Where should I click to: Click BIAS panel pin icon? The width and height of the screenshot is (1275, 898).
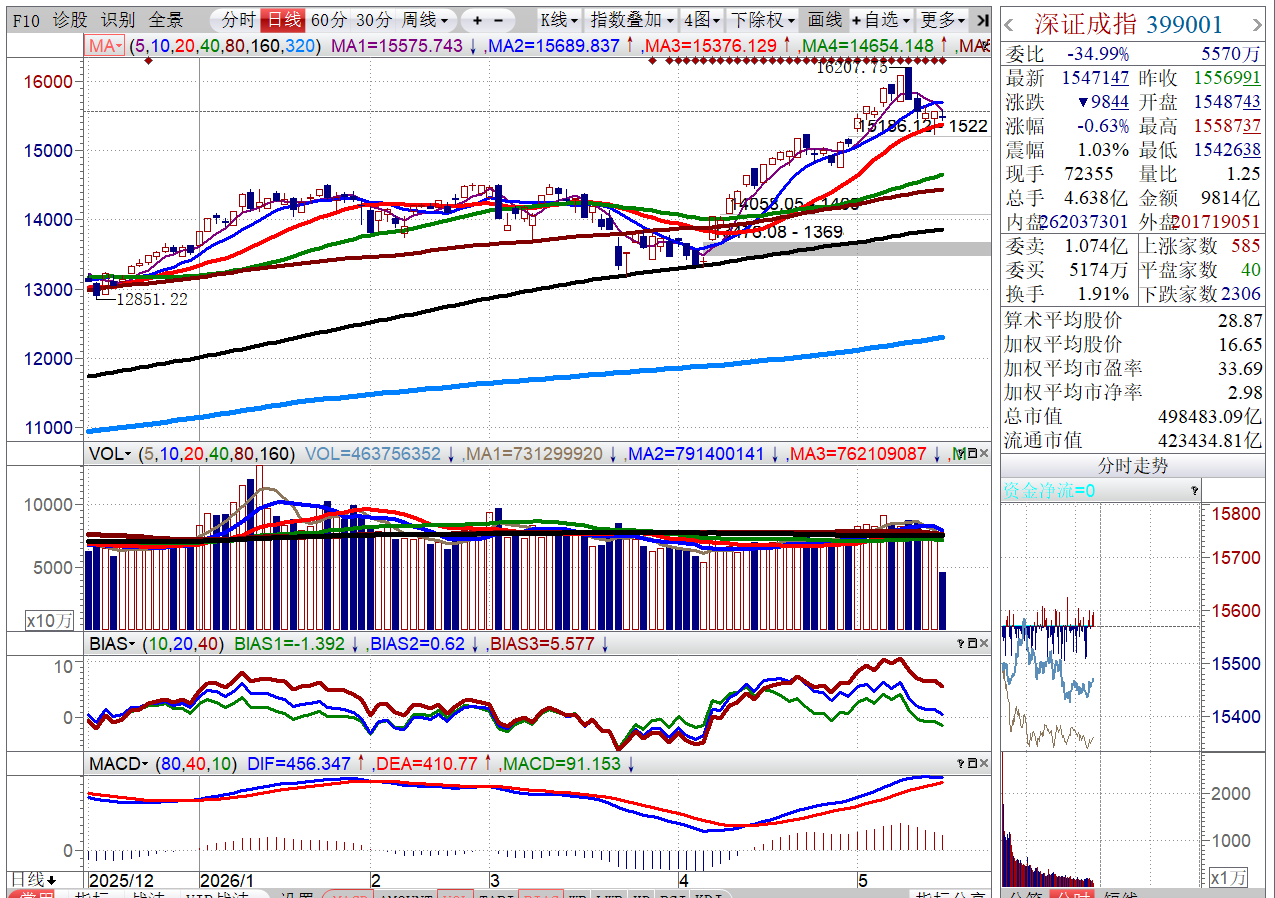[x=961, y=644]
